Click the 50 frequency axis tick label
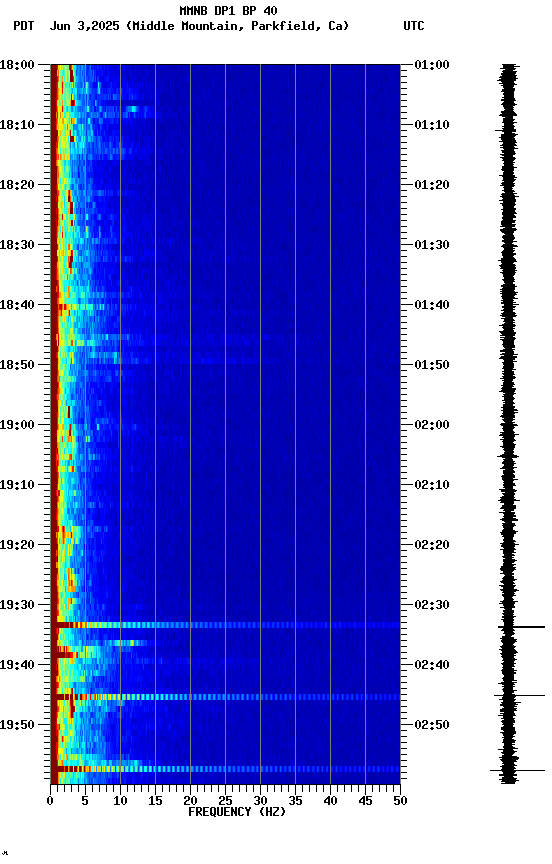The height and width of the screenshot is (864, 552). pos(401,801)
